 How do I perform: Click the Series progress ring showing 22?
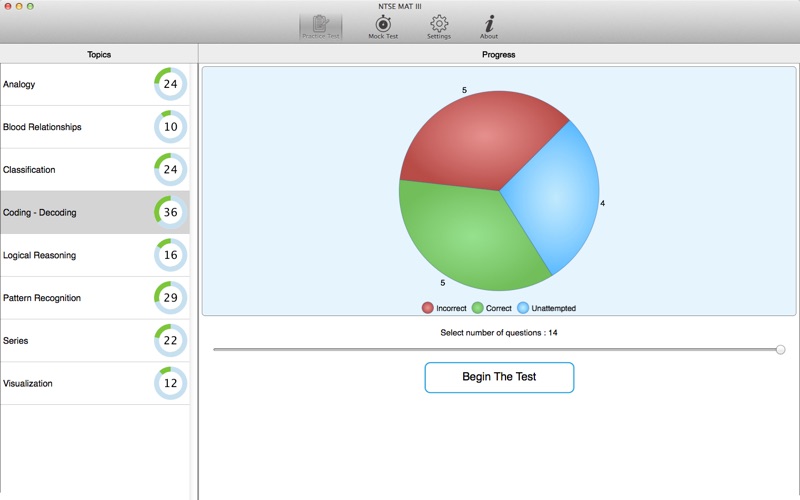pyautogui.click(x=170, y=341)
